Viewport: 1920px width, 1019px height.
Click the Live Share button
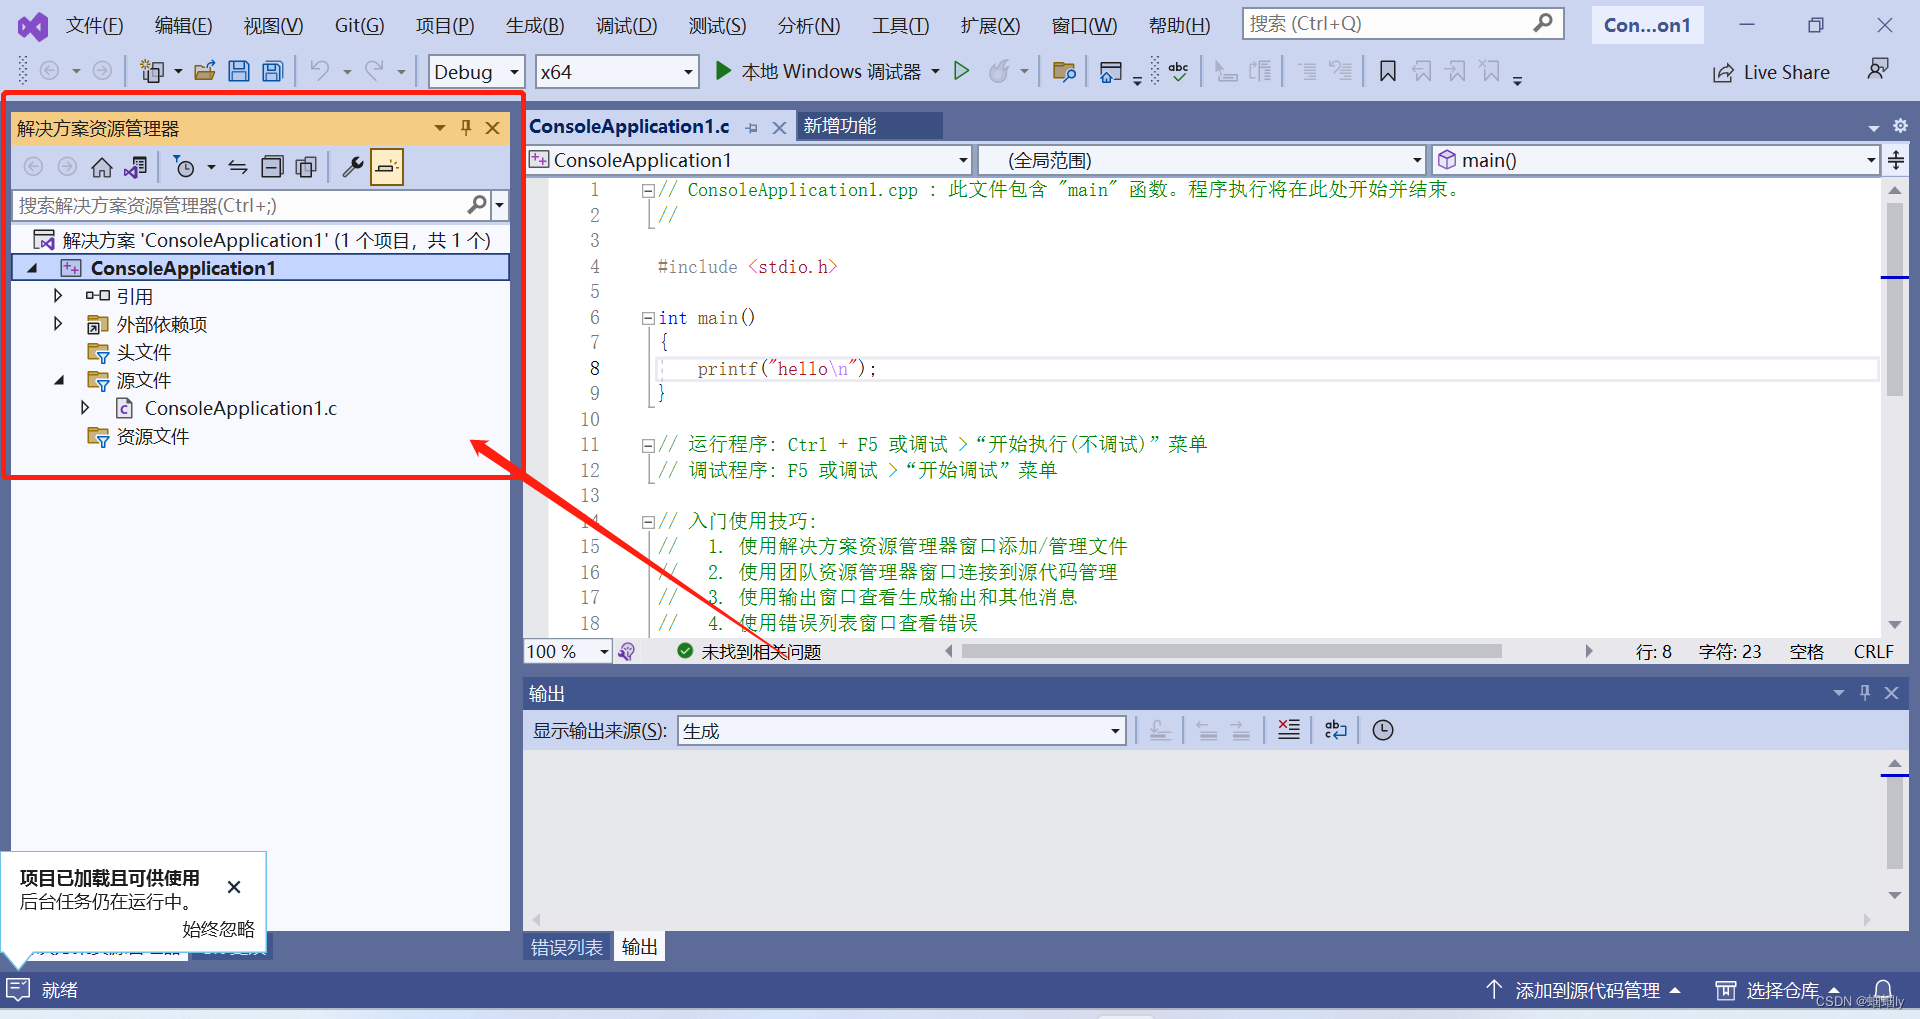(1771, 72)
